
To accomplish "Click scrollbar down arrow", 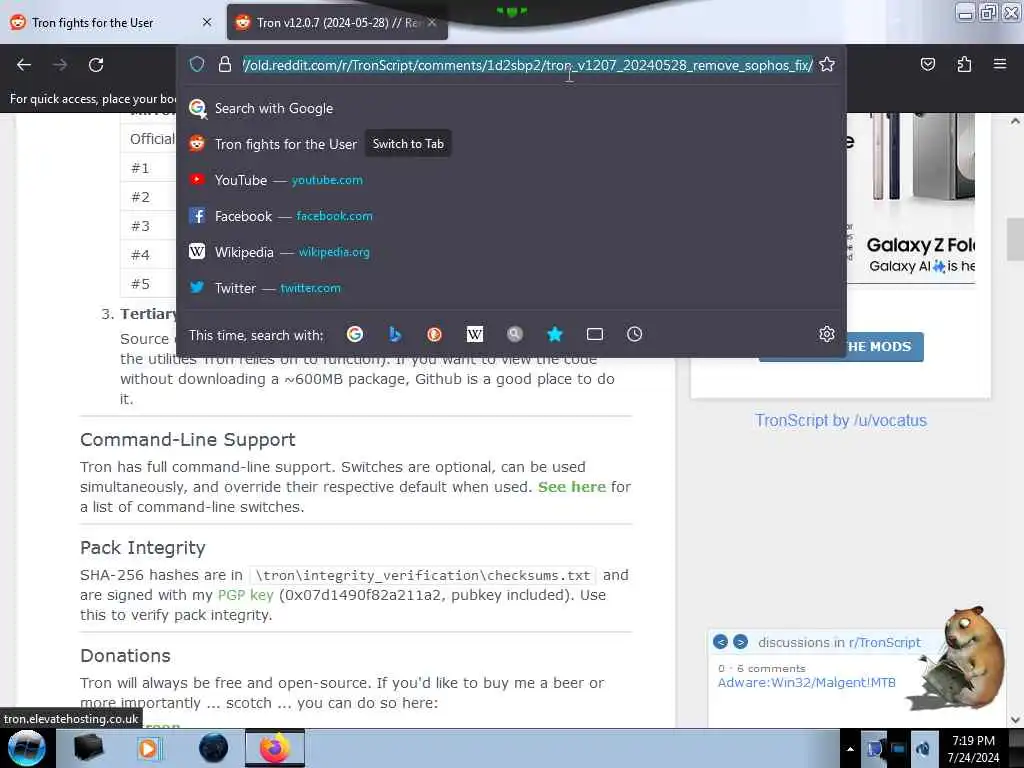I will click(x=1015, y=719).
